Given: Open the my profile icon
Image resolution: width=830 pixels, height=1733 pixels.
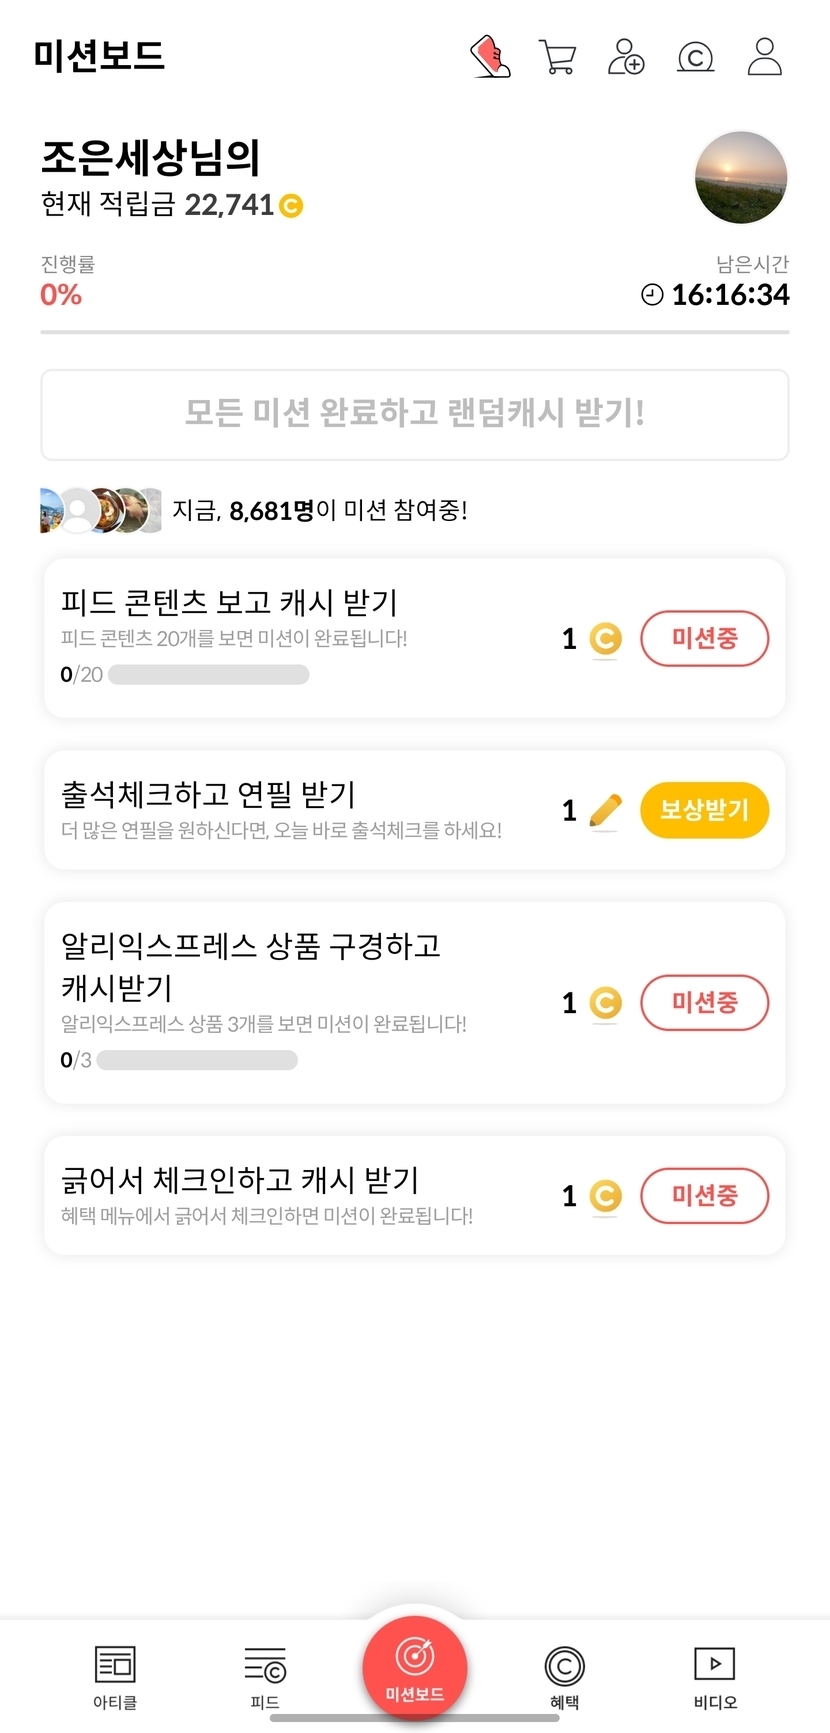Looking at the screenshot, I should pos(765,57).
